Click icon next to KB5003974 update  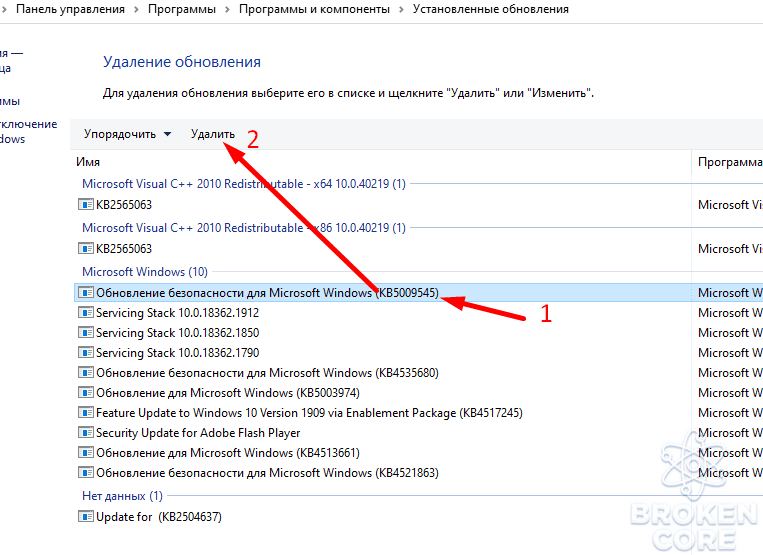tap(86, 393)
